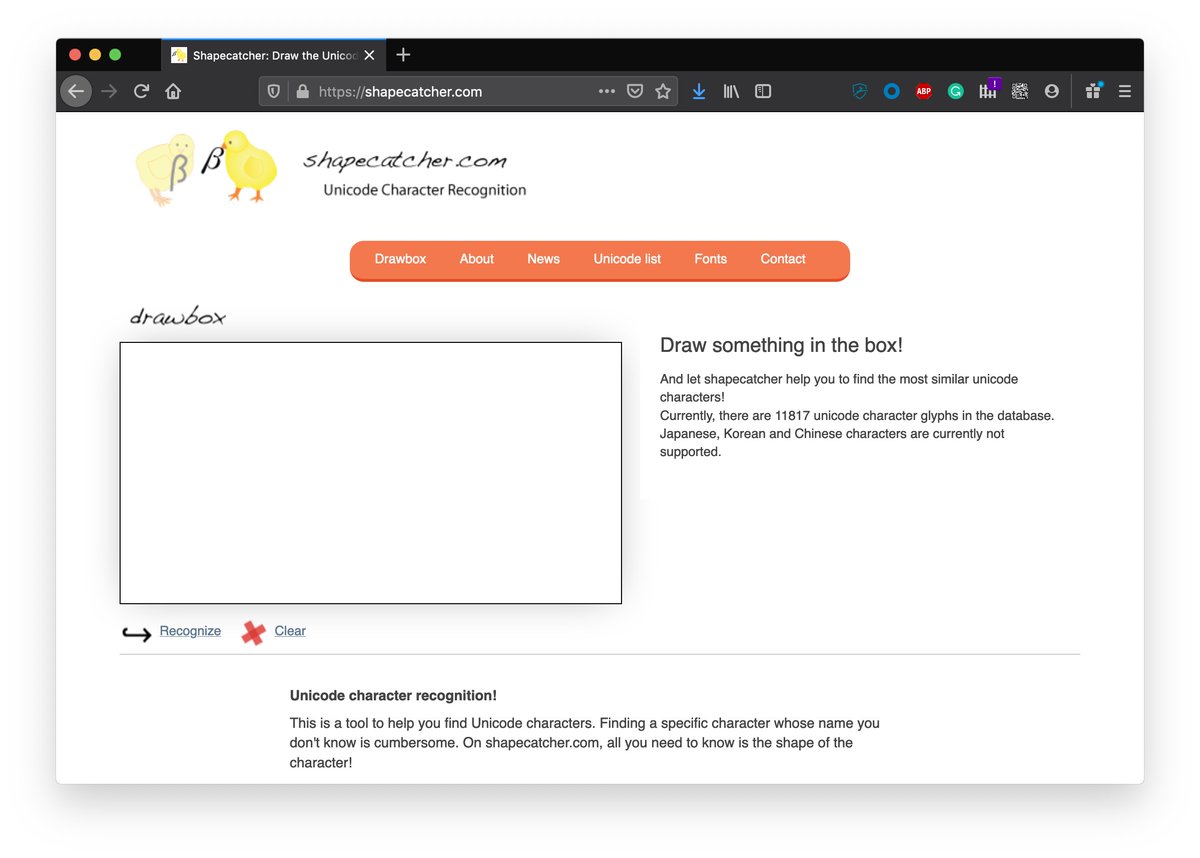Click the chick logo image
Viewport: 1200px width, 858px height.
206,167
